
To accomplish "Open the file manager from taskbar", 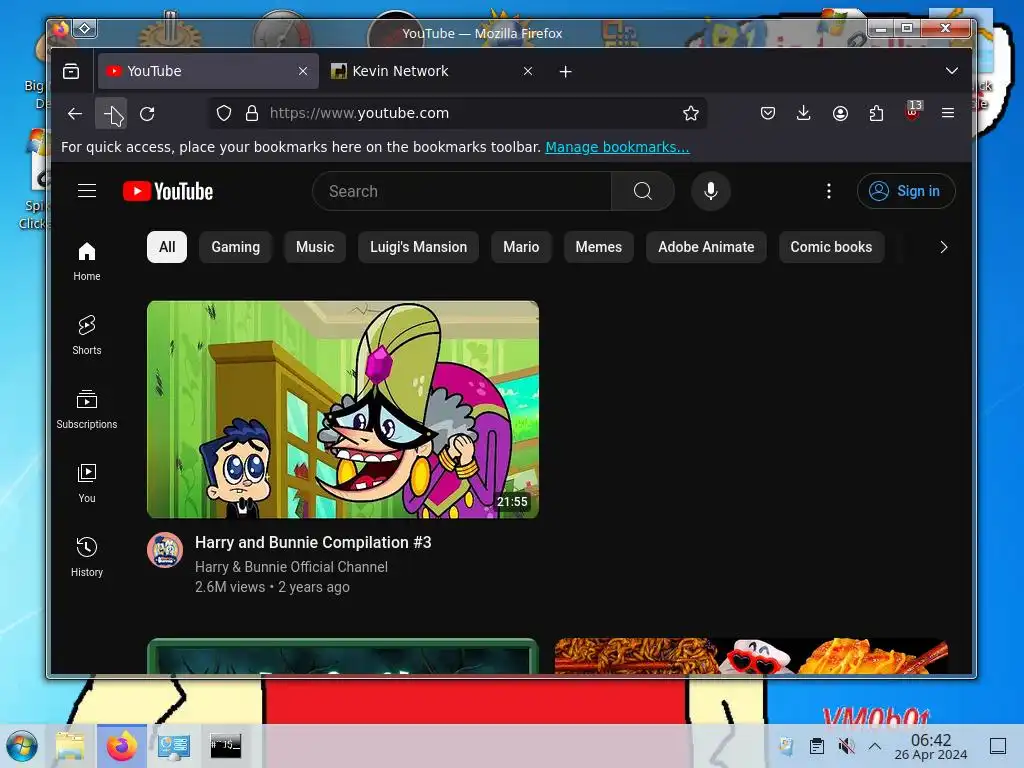I will pos(70,746).
